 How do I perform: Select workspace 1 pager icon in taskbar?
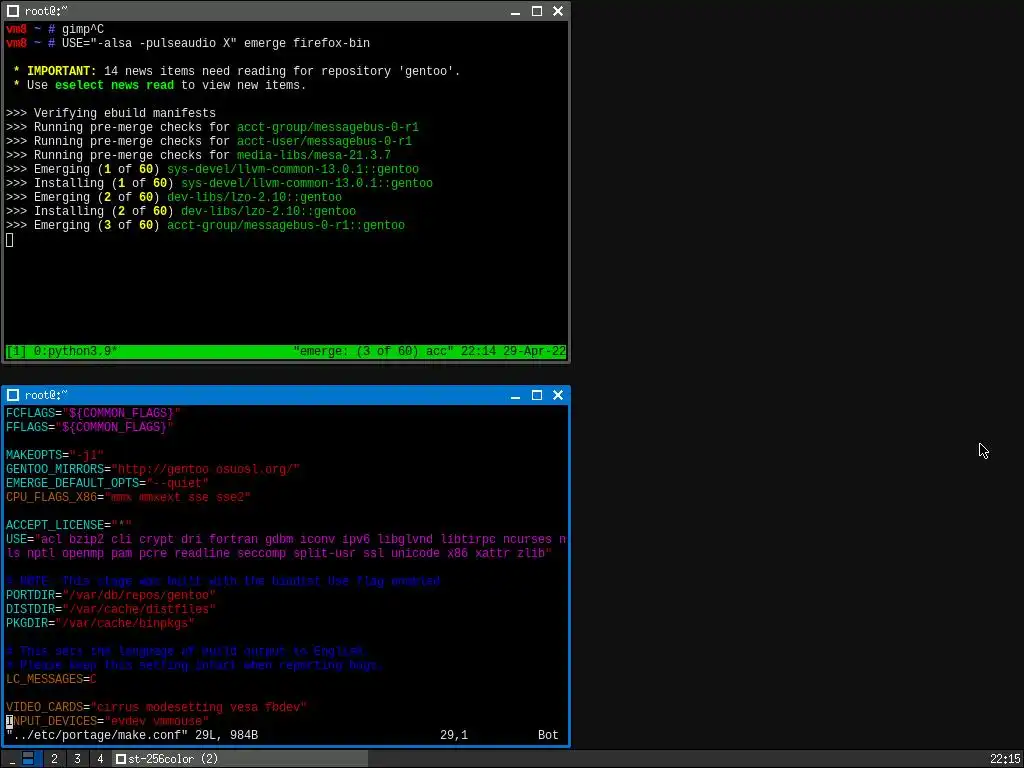click(x=28, y=759)
